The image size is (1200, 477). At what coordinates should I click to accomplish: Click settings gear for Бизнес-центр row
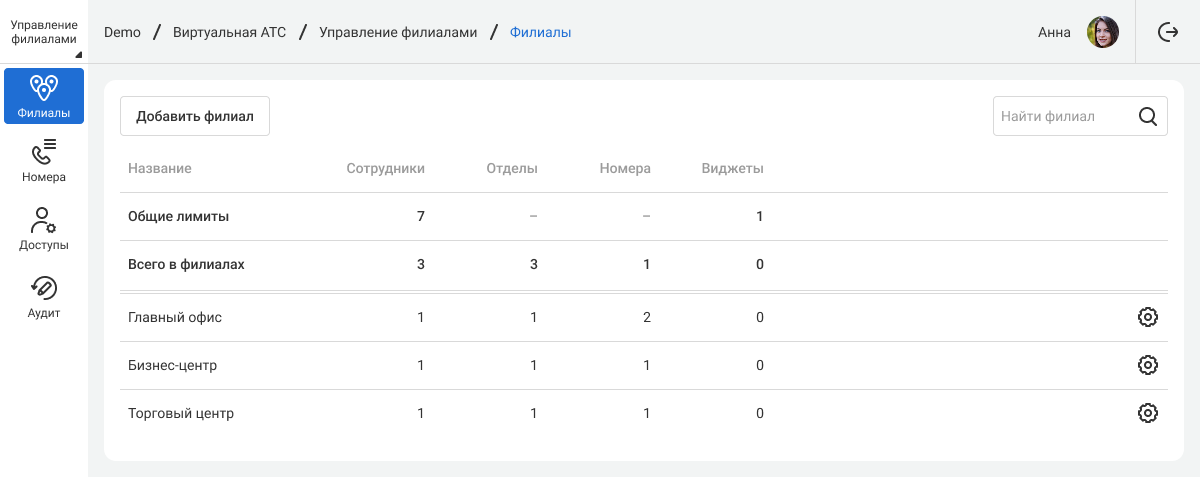coord(1148,365)
